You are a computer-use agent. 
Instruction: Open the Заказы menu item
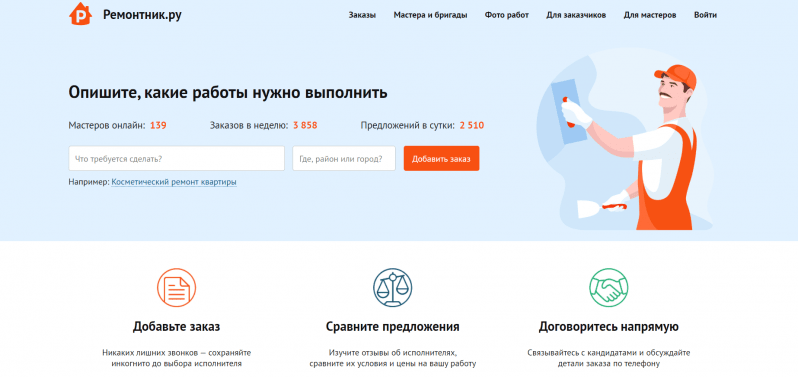click(362, 15)
